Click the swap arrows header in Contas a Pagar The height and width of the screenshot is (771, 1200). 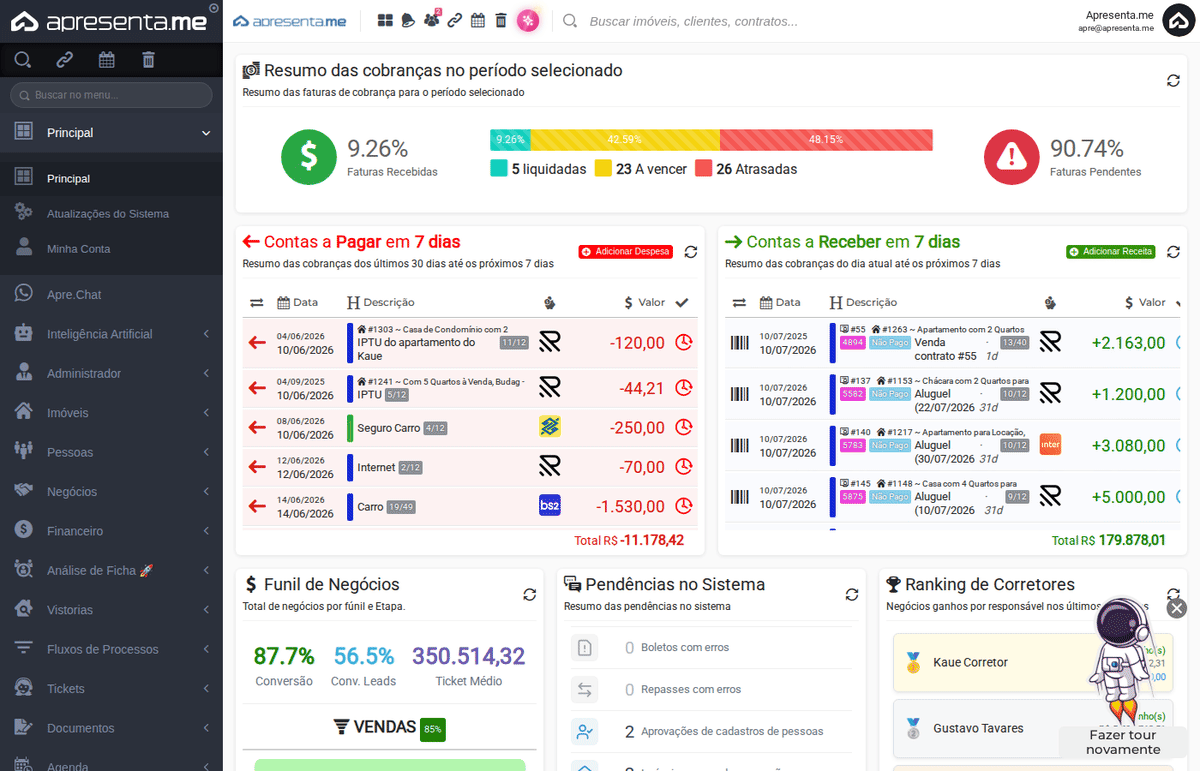257,302
